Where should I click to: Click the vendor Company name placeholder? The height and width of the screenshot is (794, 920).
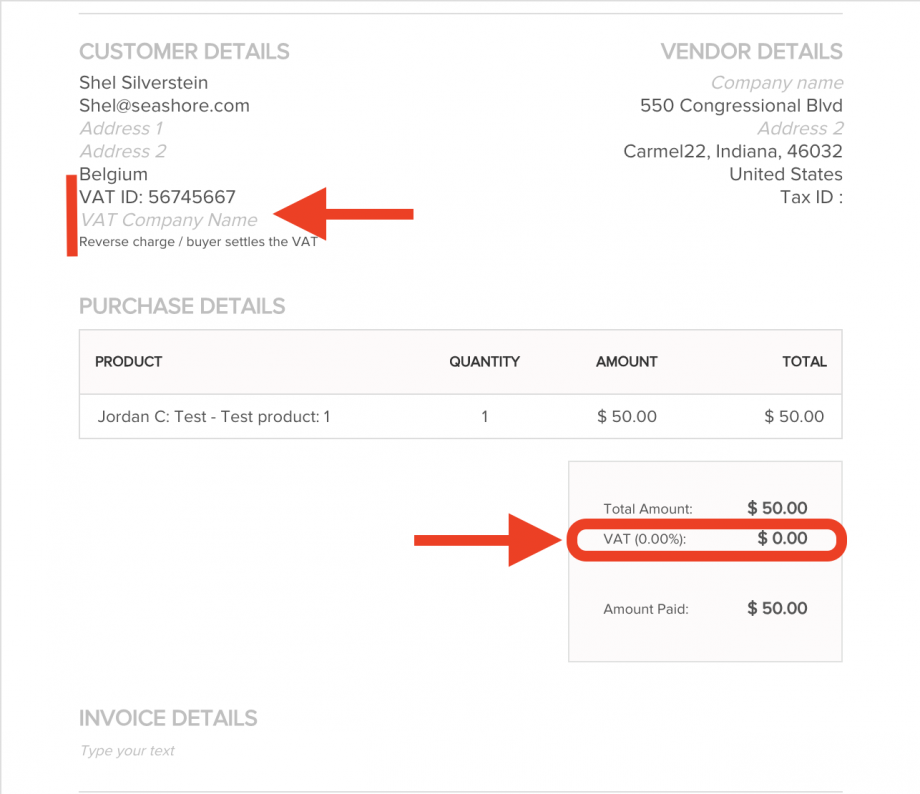point(776,83)
